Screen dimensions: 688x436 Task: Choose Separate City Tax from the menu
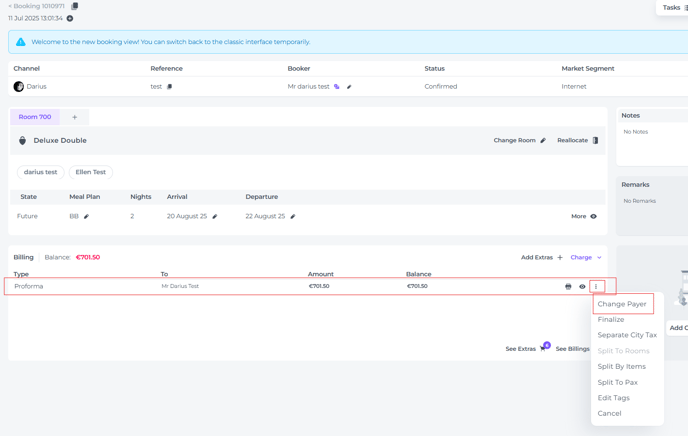pyautogui.click(x=627, y=335)
